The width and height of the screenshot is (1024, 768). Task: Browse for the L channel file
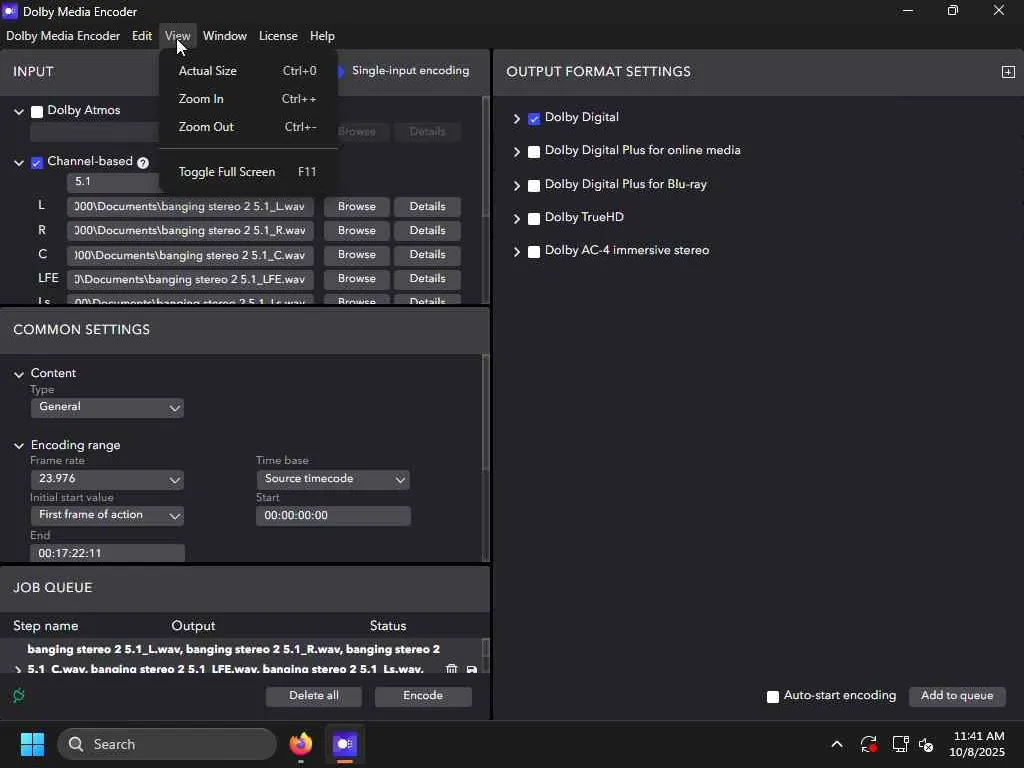pos(357,206)
